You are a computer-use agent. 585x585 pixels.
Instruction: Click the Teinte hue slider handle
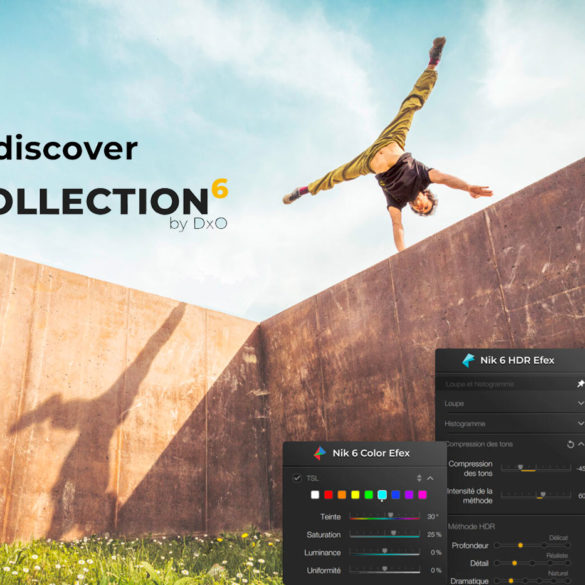(390, 515)
